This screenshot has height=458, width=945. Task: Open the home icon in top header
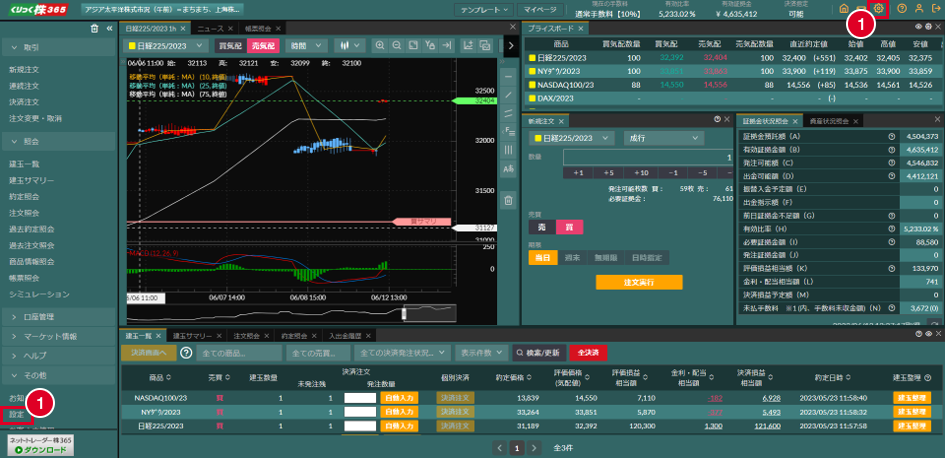(x=844, y=9)
